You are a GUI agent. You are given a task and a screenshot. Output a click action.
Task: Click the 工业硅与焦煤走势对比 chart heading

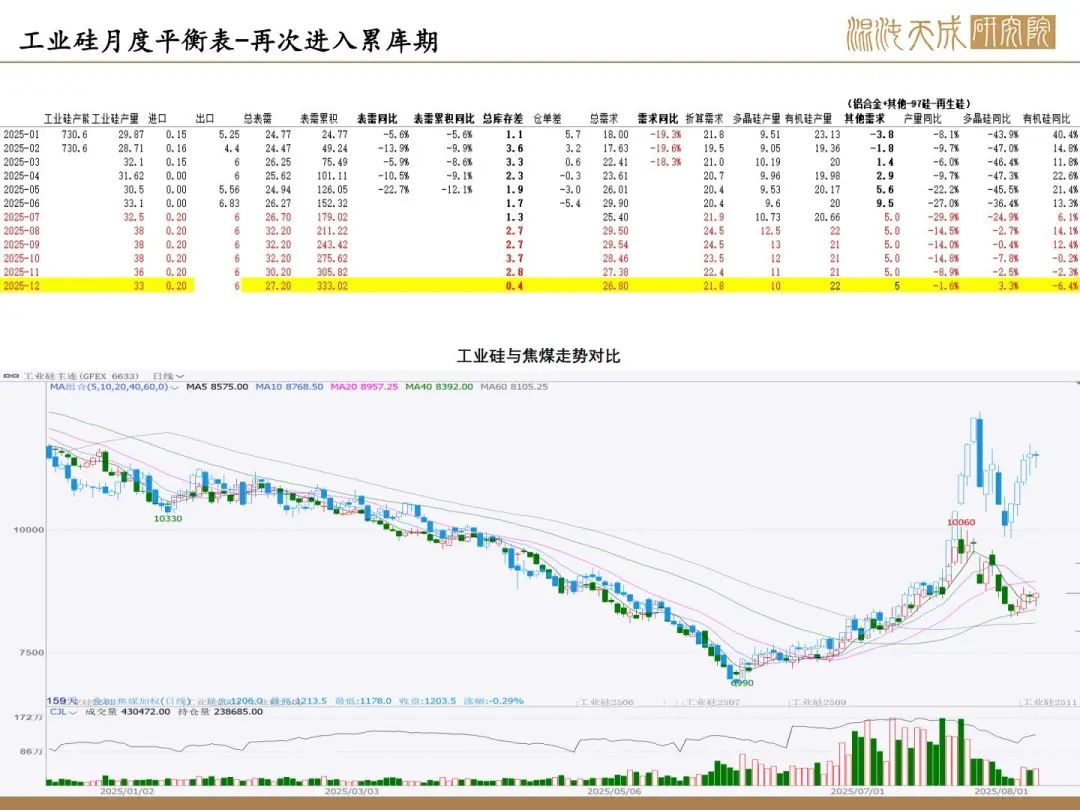pos(539,355)
